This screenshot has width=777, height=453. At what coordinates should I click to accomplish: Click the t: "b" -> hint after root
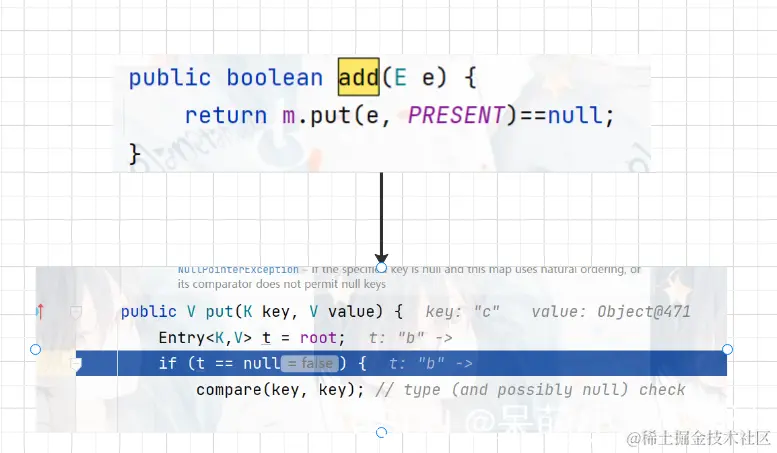(410, 338)
